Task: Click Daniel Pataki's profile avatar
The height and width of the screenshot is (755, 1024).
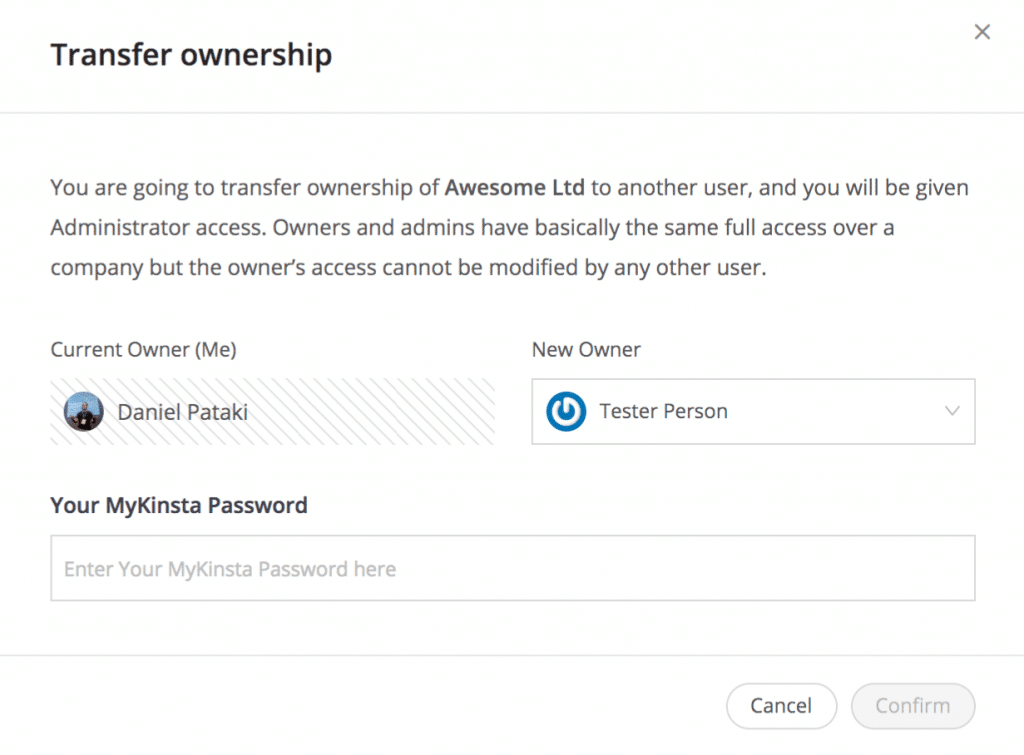Action: click(84, 411)
